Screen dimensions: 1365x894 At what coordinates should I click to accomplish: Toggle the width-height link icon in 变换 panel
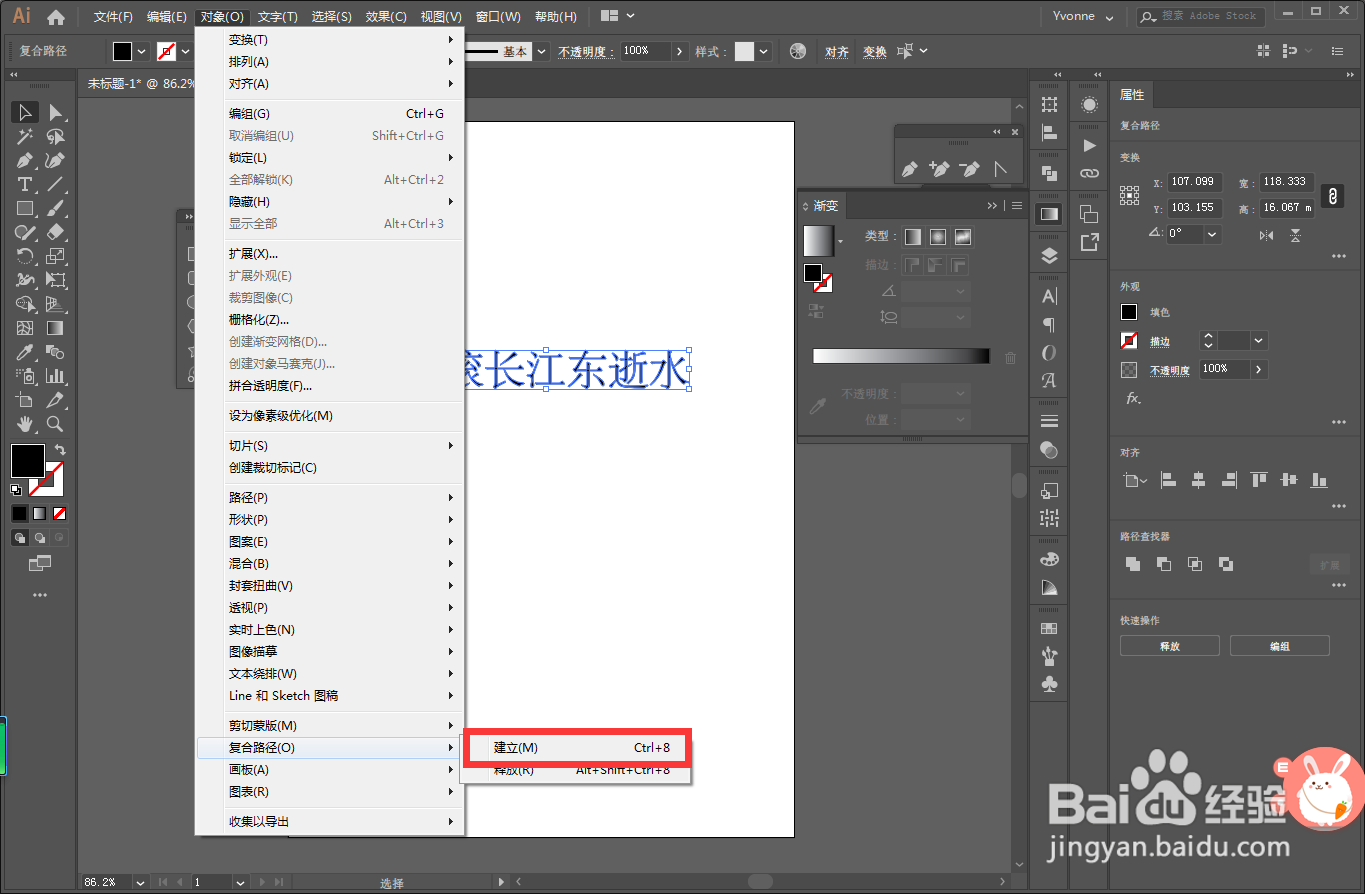click(x=1332, y=196)
